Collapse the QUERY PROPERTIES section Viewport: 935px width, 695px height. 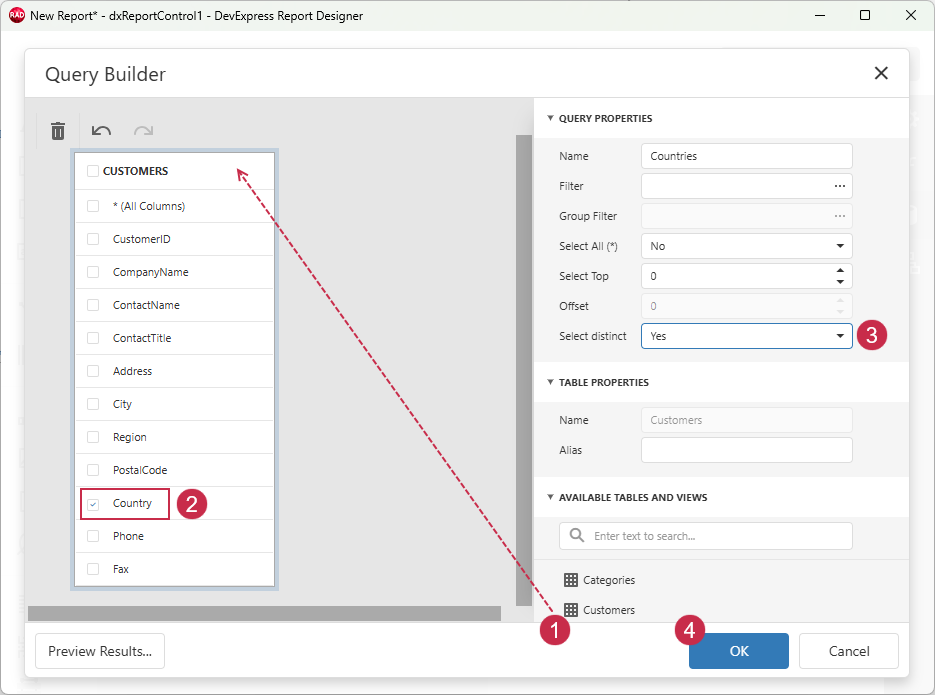(x=550, y=118)
